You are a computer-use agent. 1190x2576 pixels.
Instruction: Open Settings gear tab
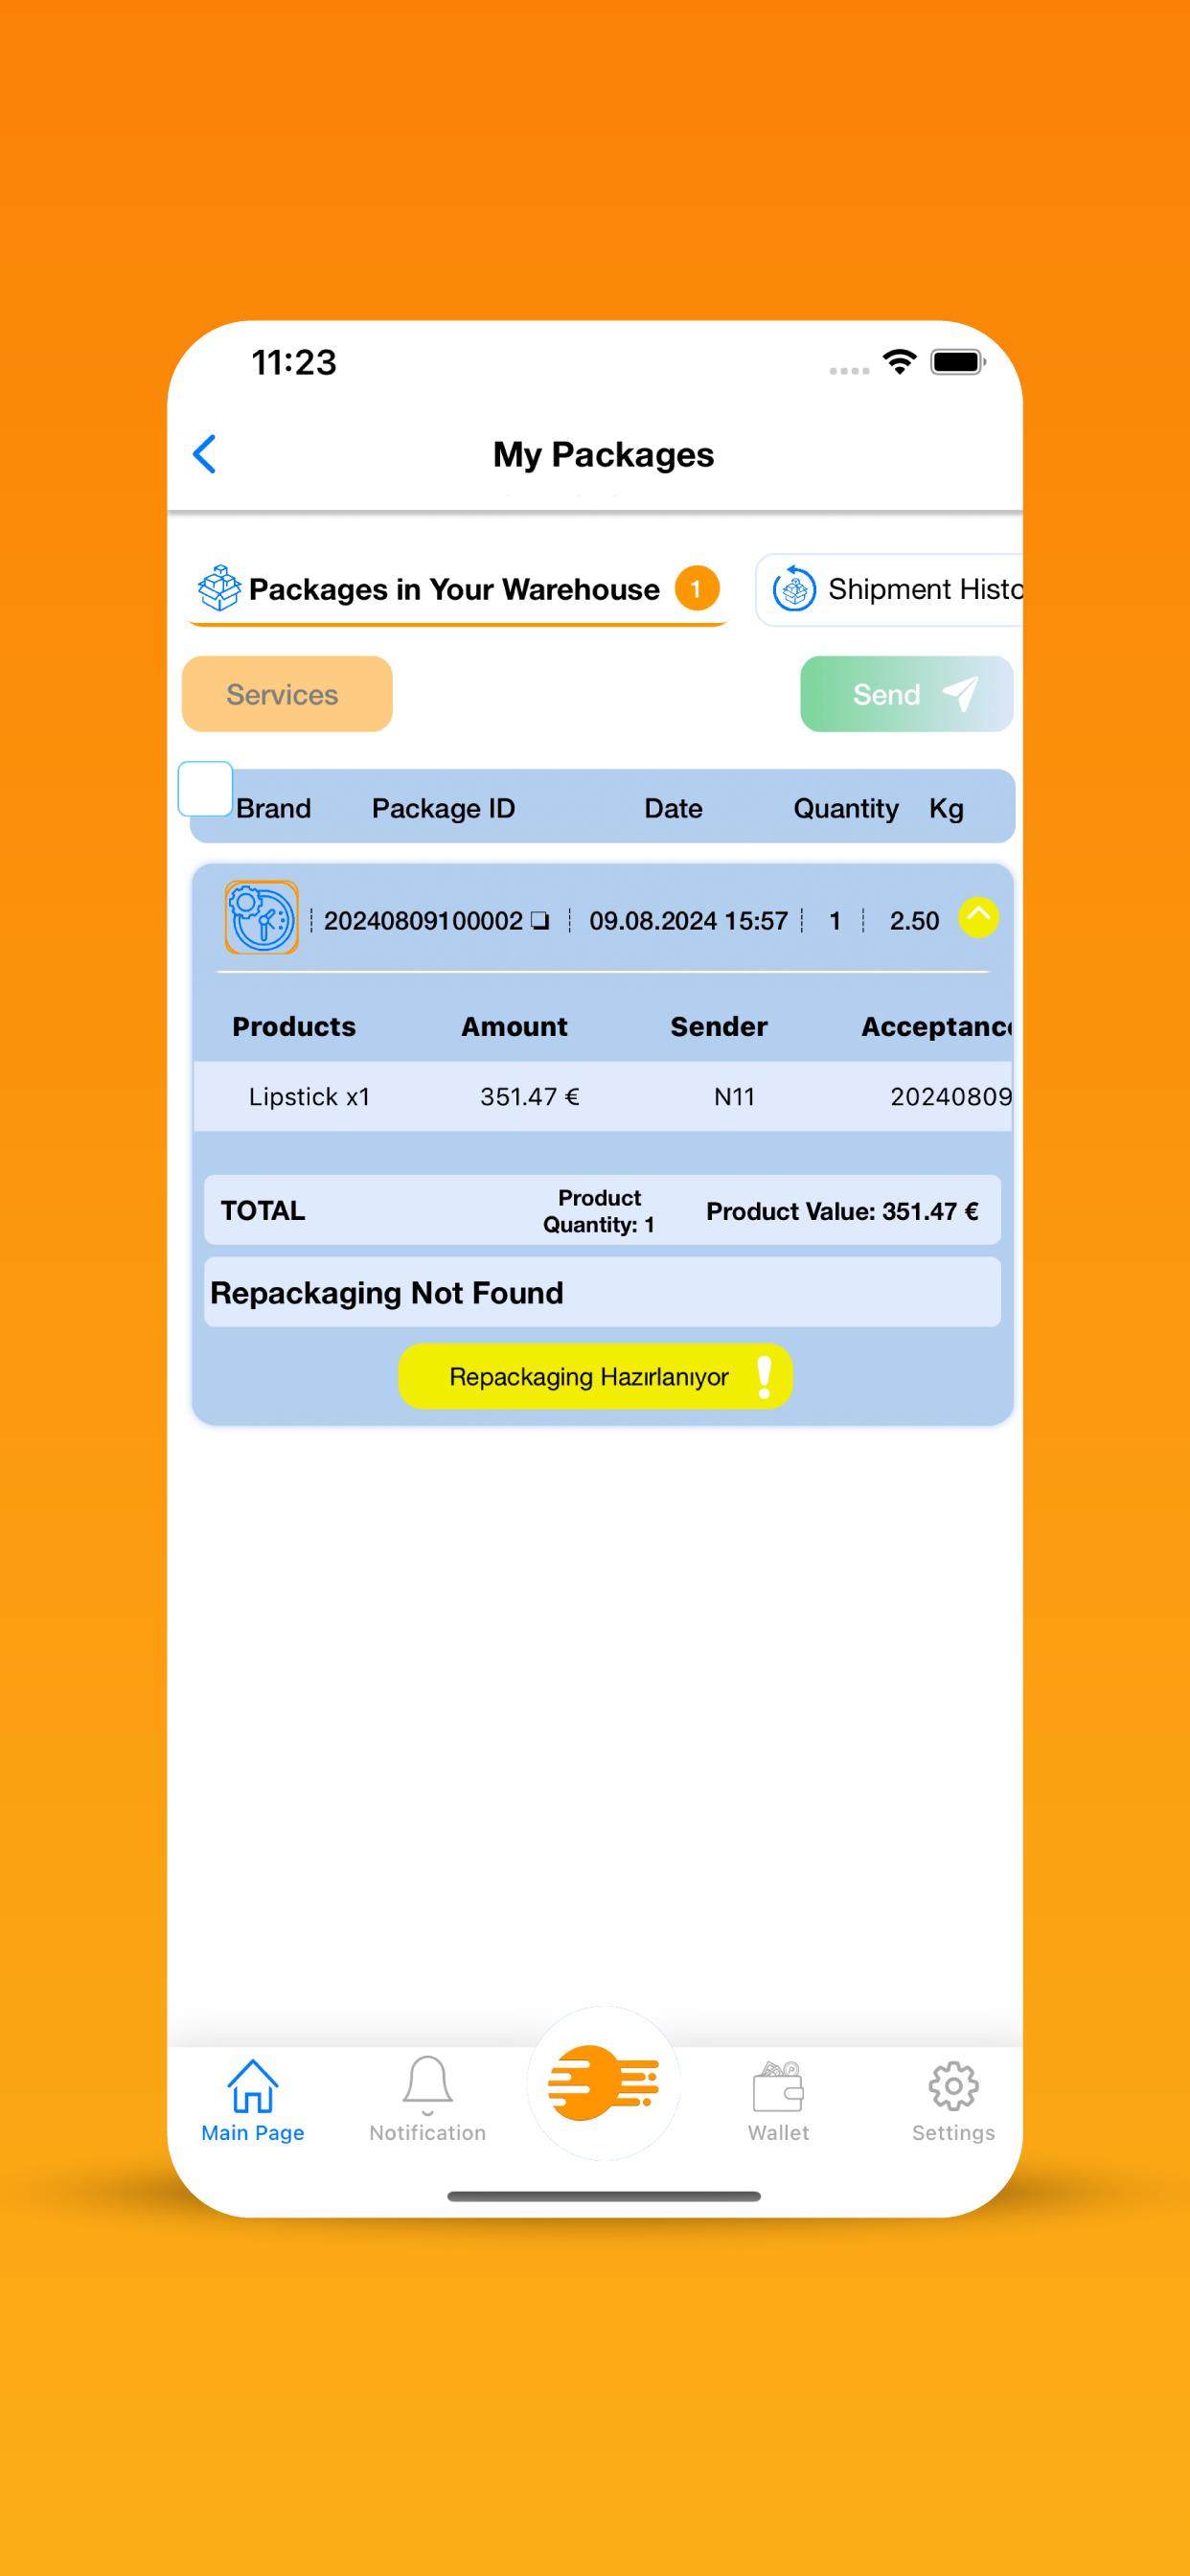coord(953,2098)
